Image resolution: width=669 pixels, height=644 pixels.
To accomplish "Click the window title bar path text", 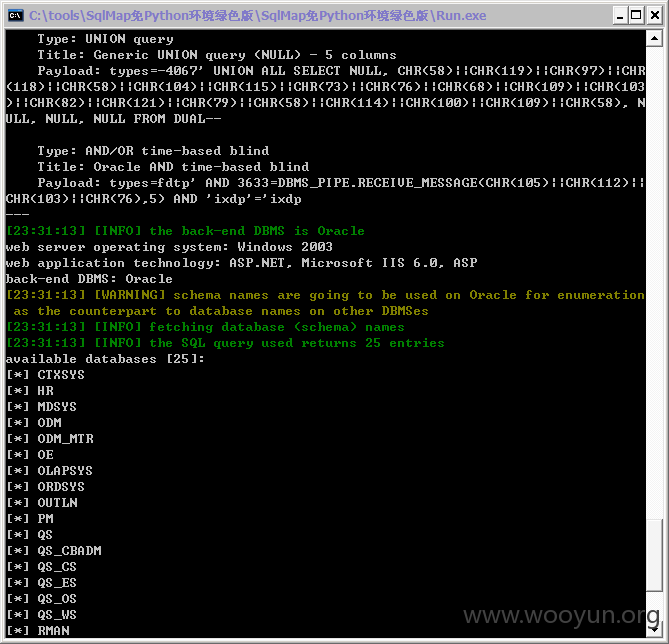I will tap(257, 16).
